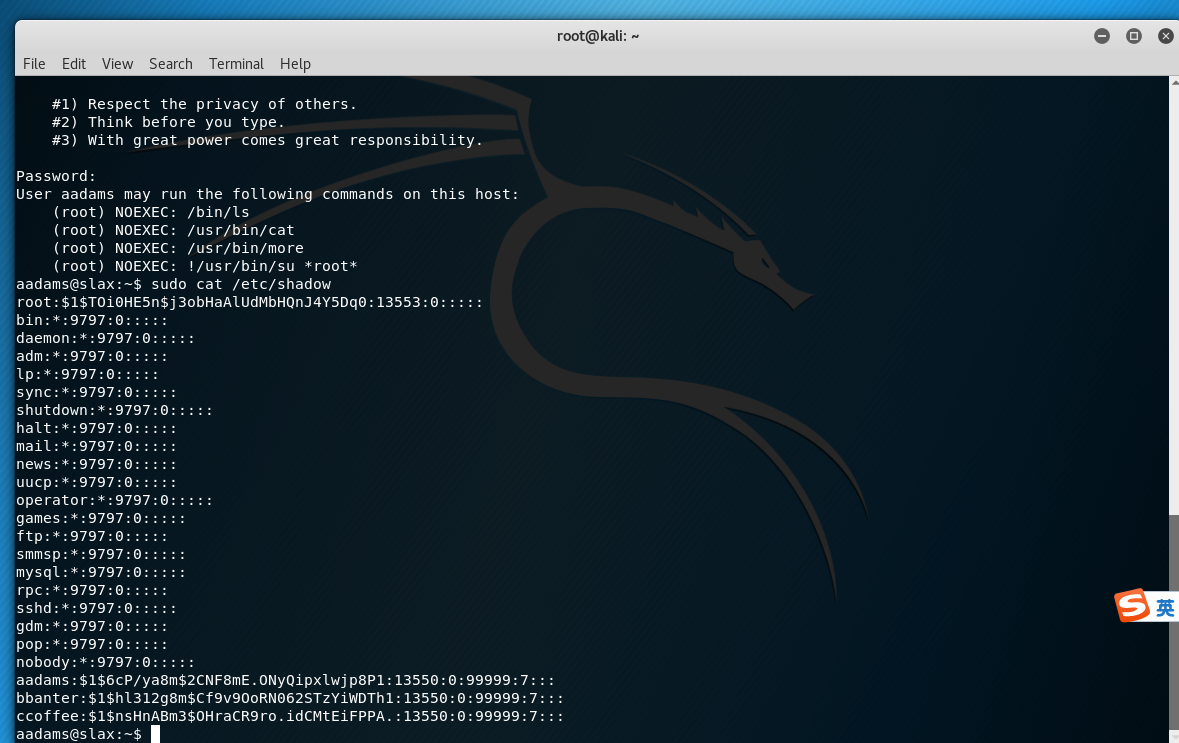This screenshot has width=1179, height=743.
Task: Click the '(root) NOEXEC: /bin/ls' line
Action: [x=150, y=212]
